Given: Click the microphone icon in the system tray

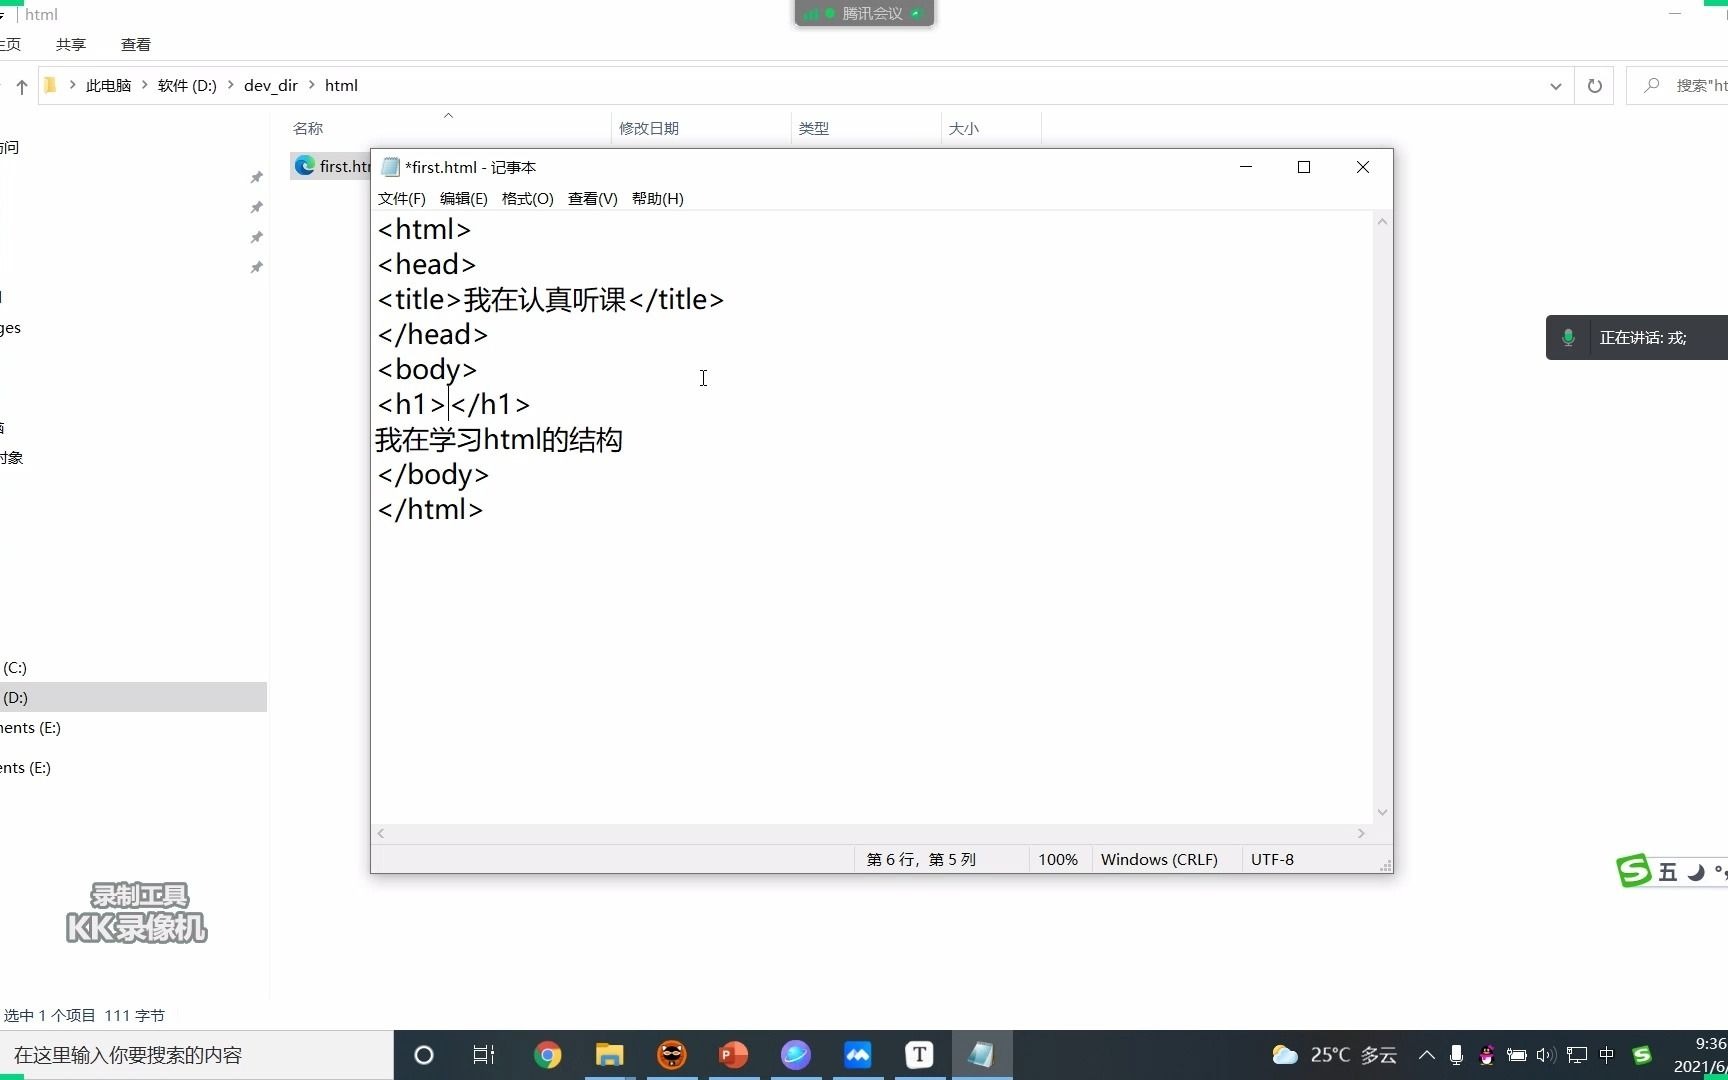Looking at the screenshot, I should pos(1455,1054).
